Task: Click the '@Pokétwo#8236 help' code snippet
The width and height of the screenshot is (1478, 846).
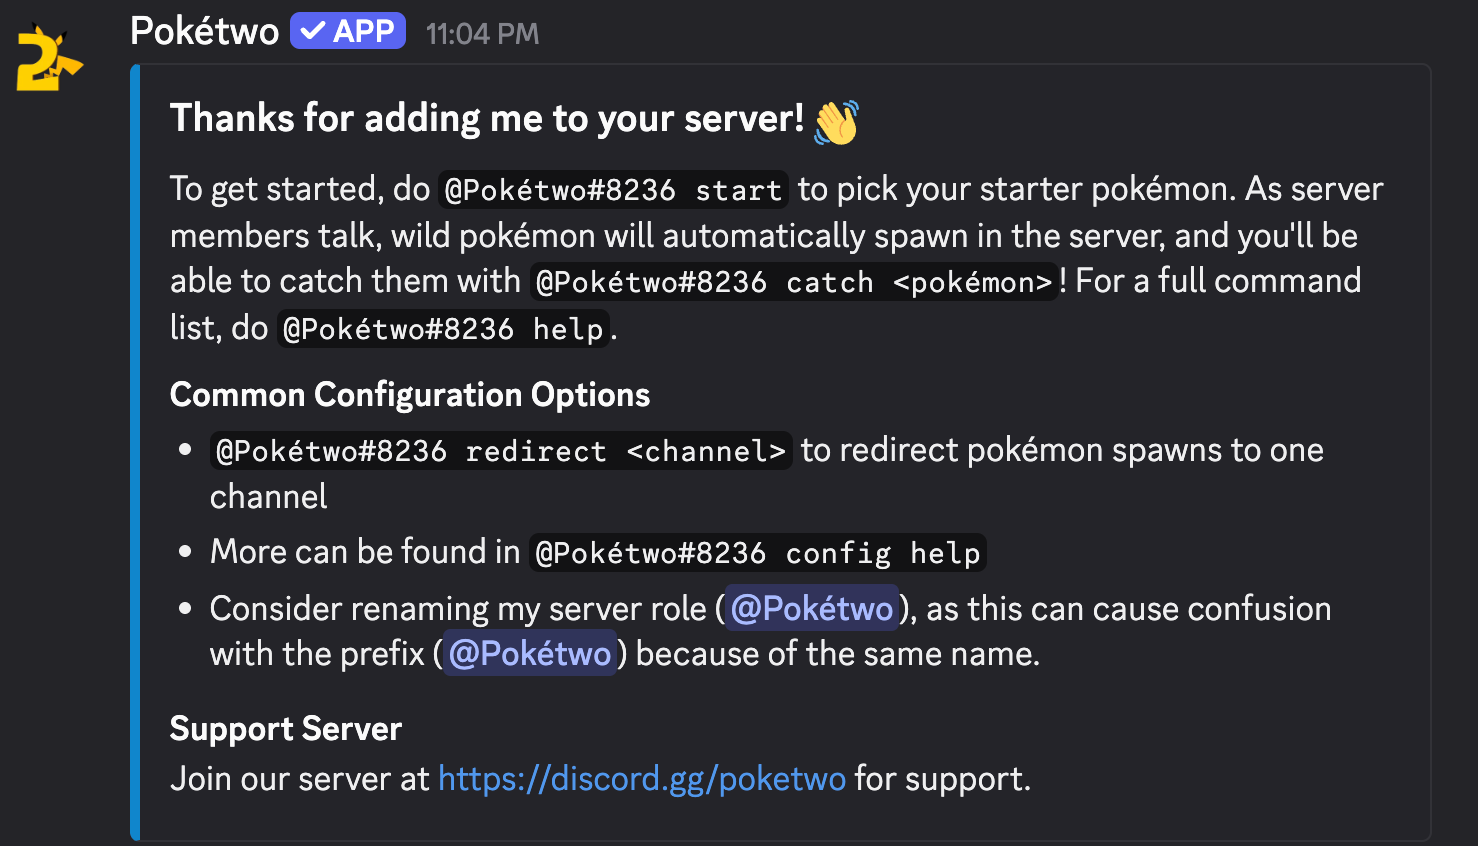Action: [x=443, y=329]
